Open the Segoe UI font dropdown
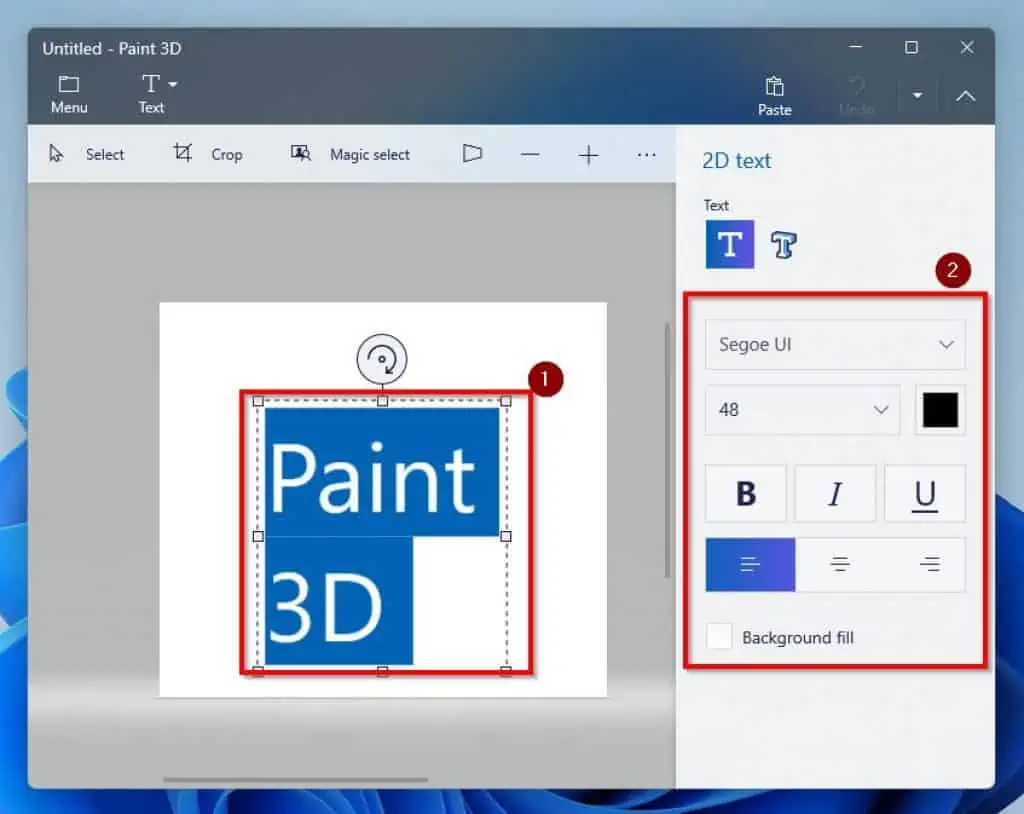Viewport: 1024px width, 814px height. coord(834,344)
